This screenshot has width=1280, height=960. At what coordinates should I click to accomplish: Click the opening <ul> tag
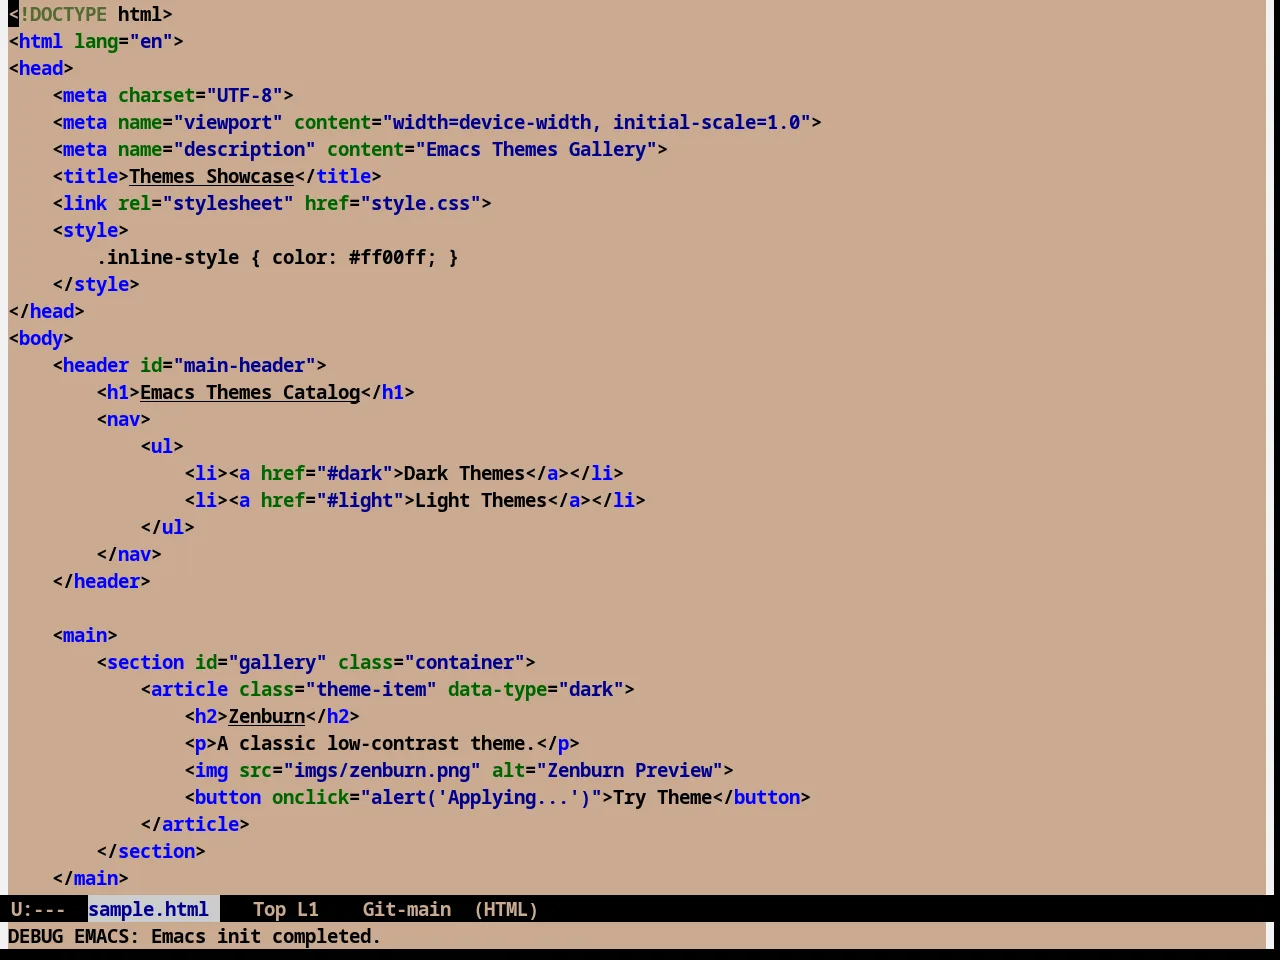point(162,446)
